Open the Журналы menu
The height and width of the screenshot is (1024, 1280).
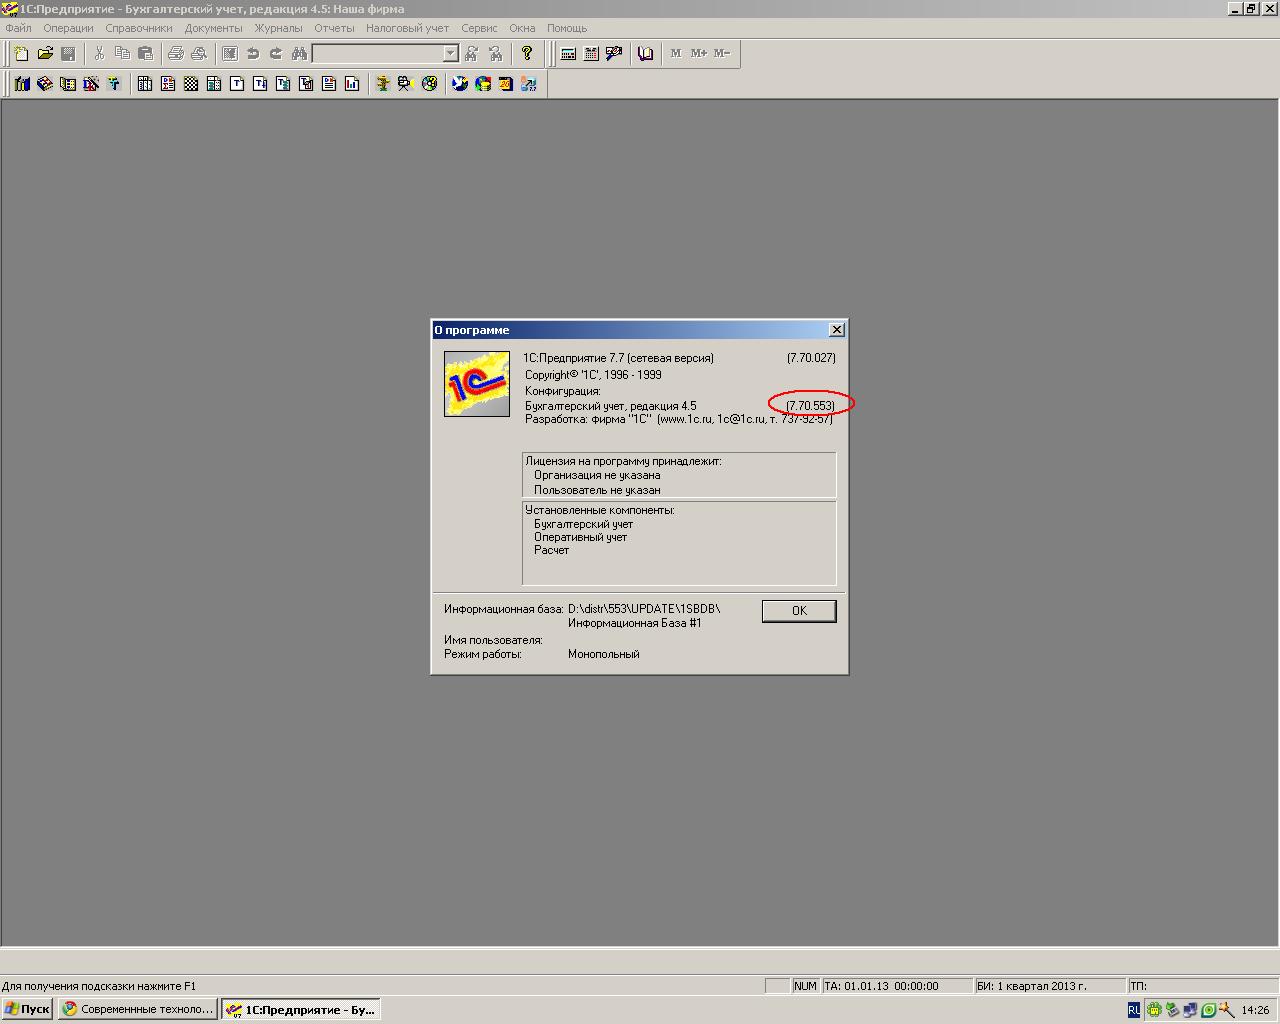[278, 28]
